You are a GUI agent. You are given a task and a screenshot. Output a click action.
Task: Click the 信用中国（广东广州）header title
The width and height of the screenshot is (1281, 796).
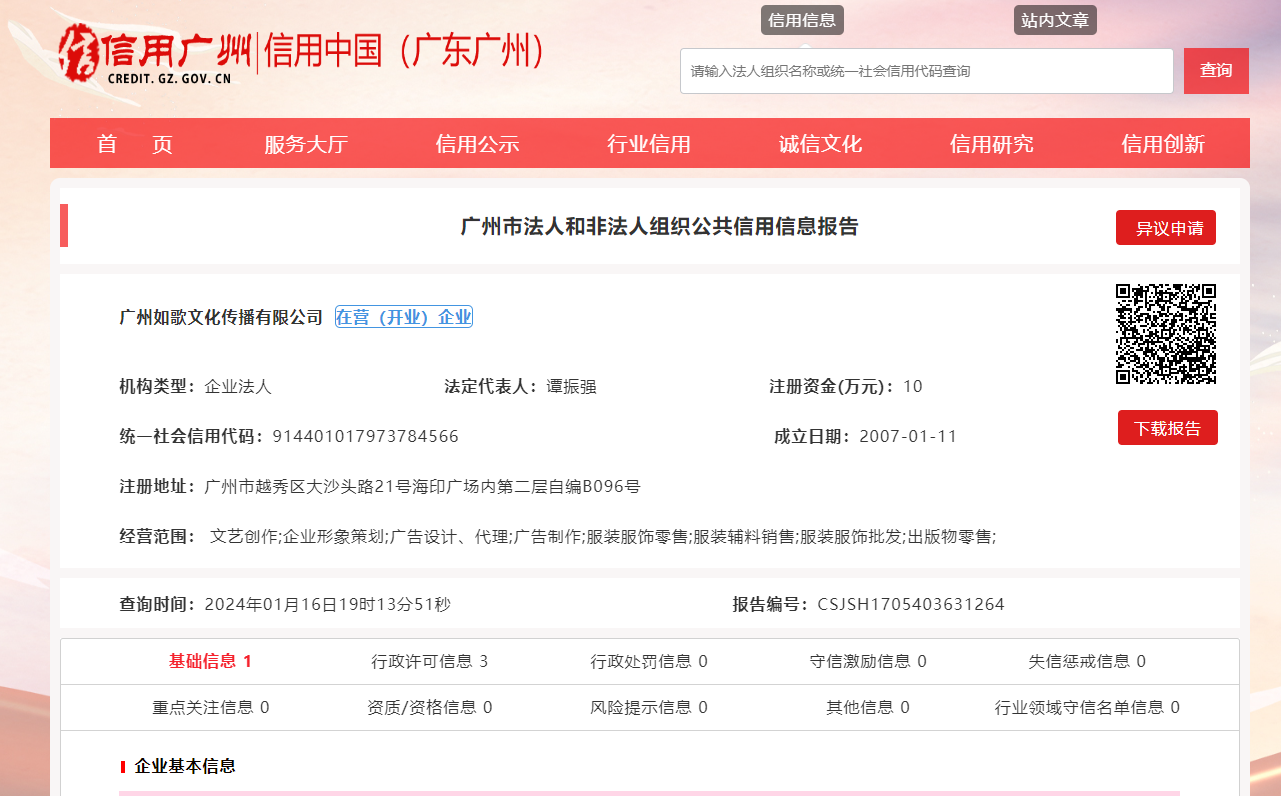pyautogui.click(x=404, y=52)
